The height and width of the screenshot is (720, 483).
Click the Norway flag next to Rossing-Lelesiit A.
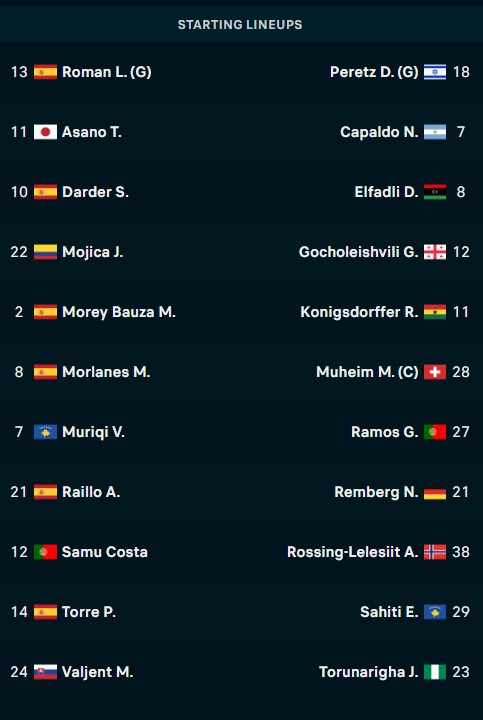(435, 552)
